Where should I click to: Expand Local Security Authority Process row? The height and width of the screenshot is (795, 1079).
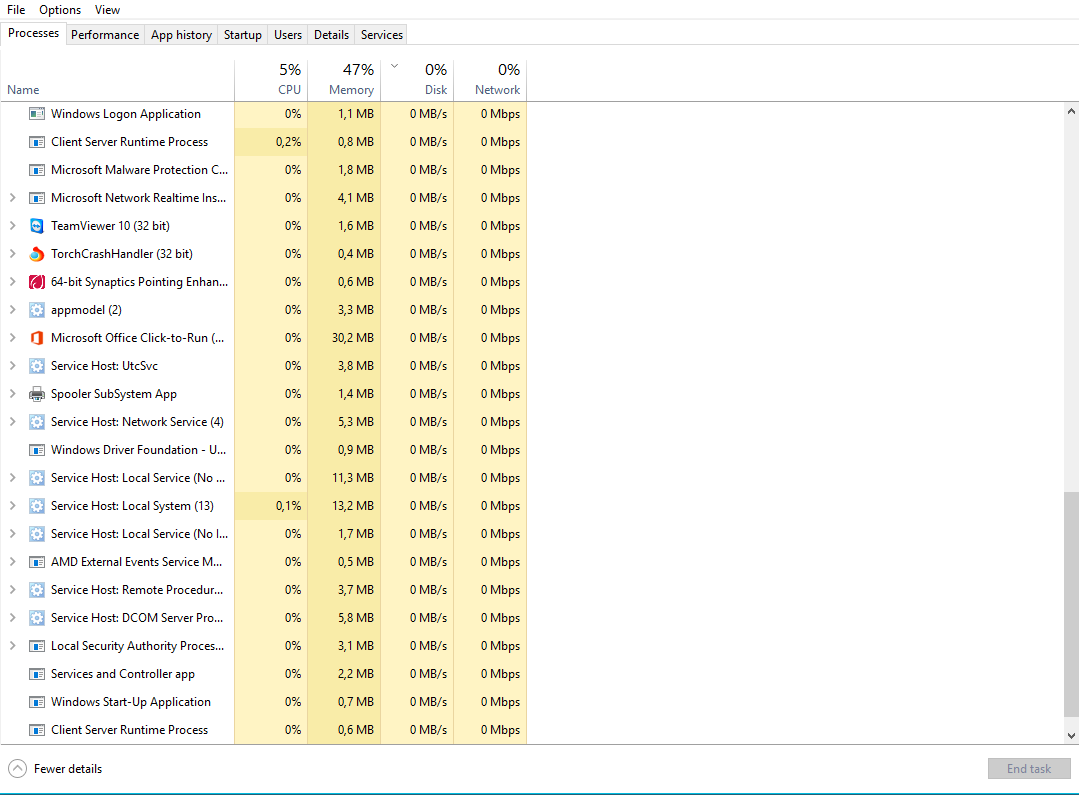coord(12,646)
